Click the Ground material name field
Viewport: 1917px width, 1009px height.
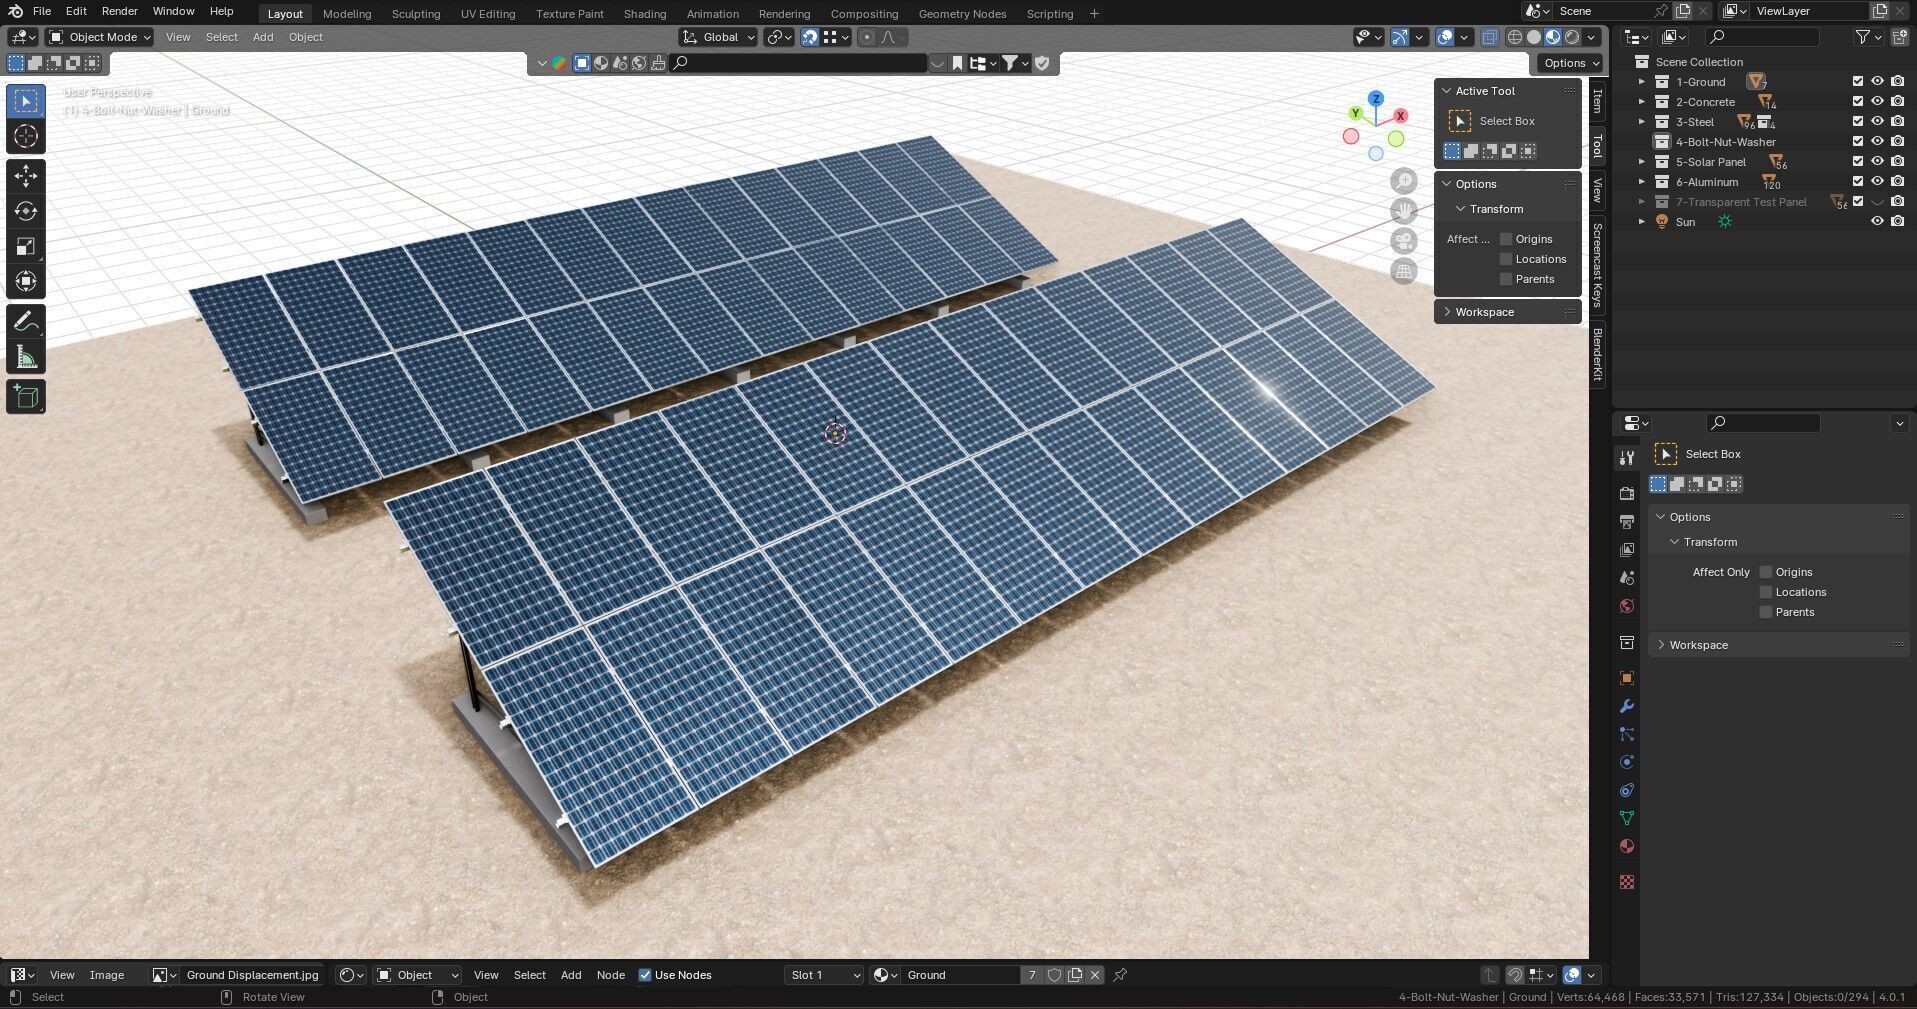click(960, 975)
